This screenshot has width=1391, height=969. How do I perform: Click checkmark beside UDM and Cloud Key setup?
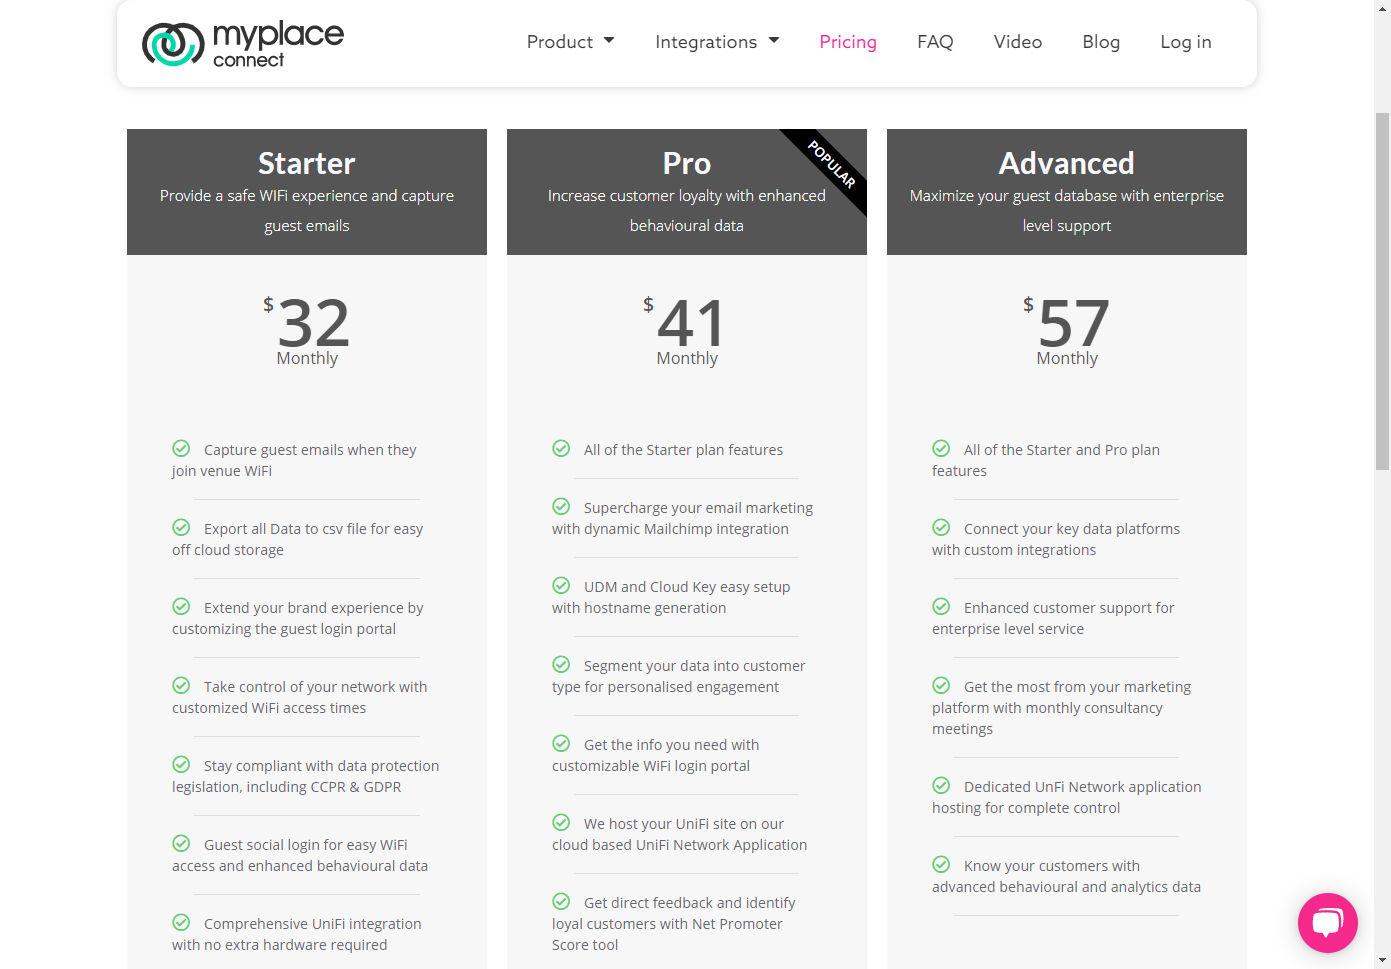(561, 585)
